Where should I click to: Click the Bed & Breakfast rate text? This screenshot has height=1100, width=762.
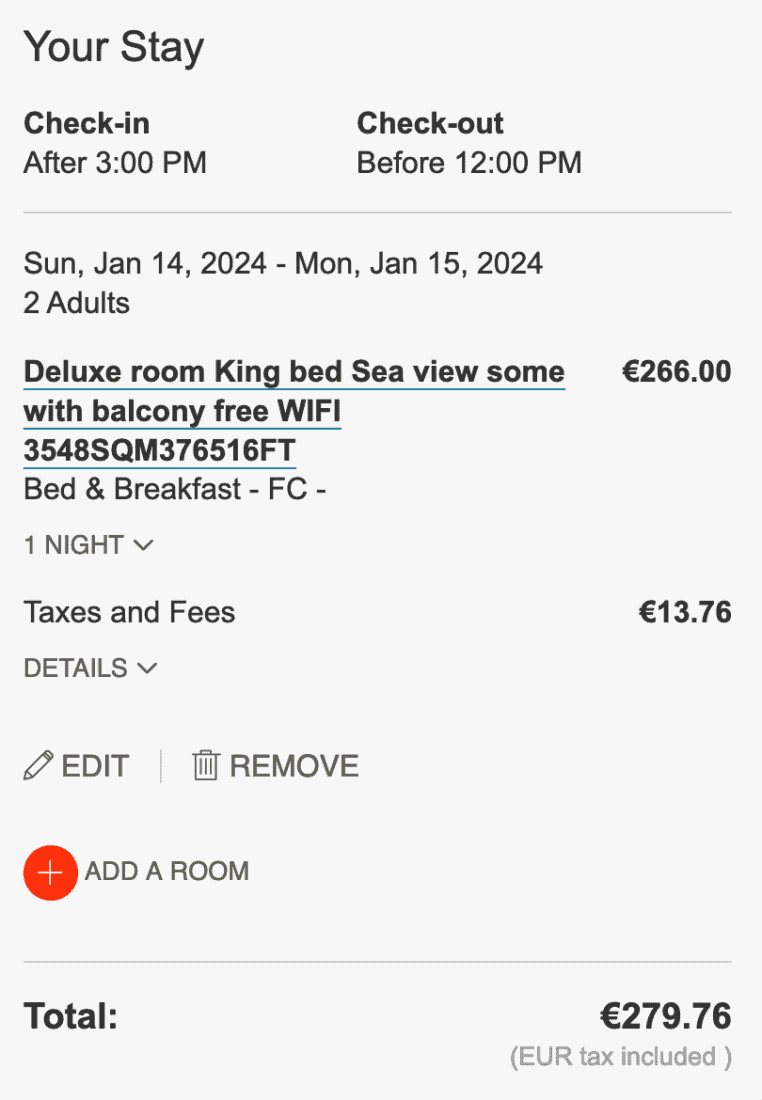175,489
